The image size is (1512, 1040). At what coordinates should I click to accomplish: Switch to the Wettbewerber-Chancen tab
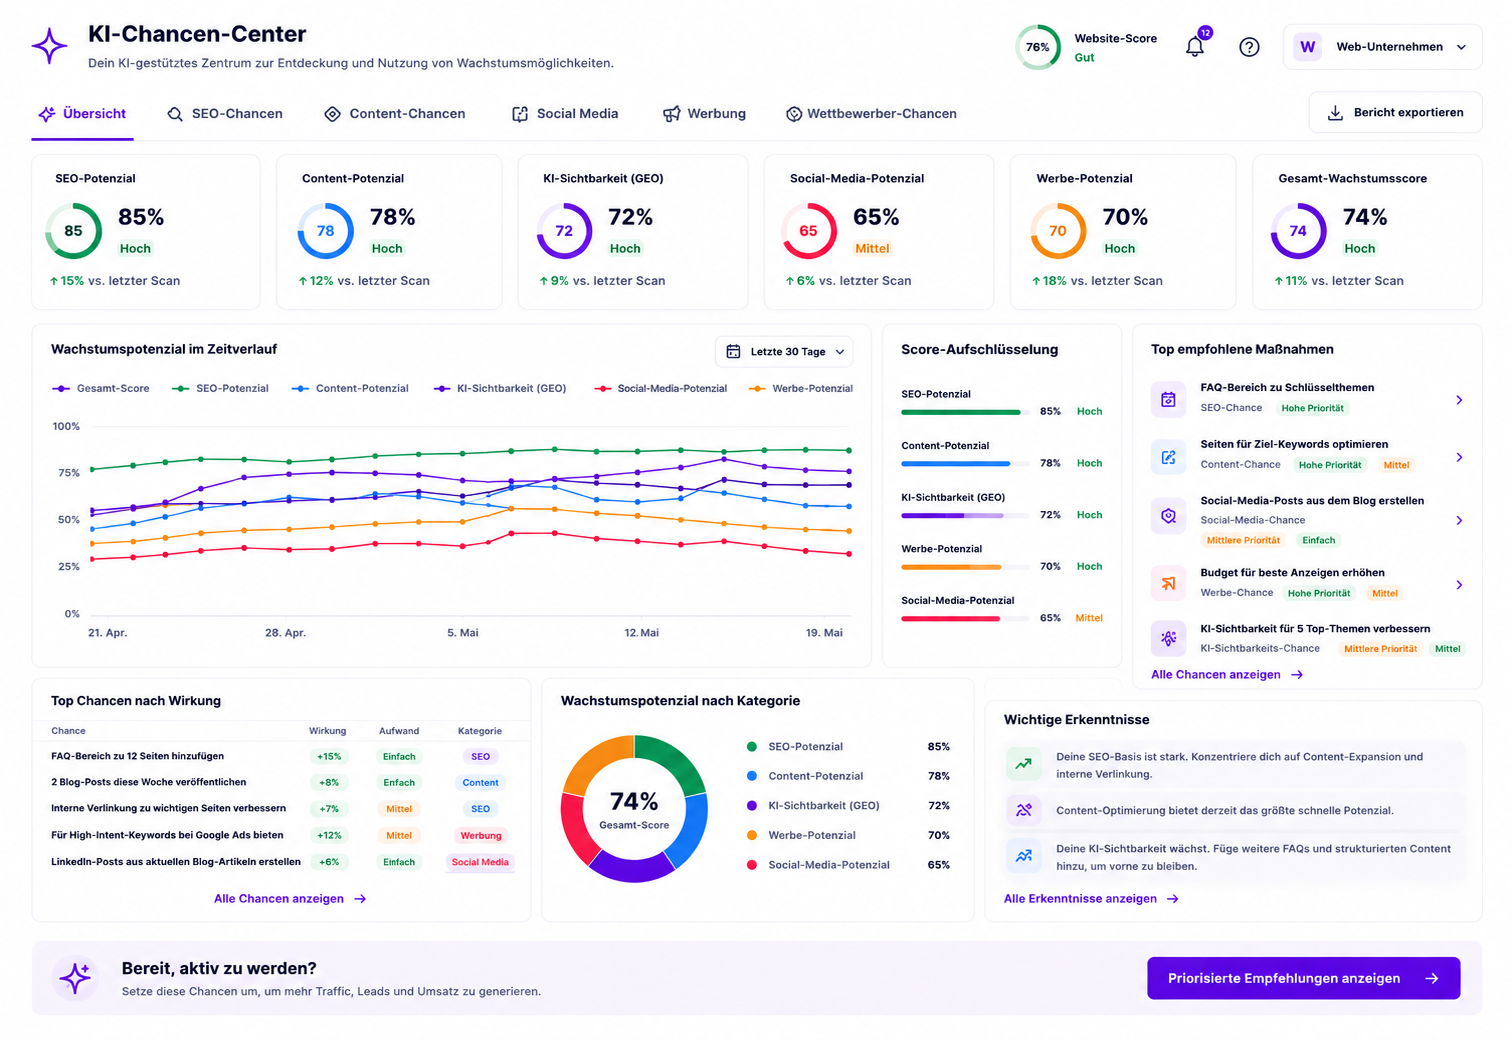(x=871, y=114)
